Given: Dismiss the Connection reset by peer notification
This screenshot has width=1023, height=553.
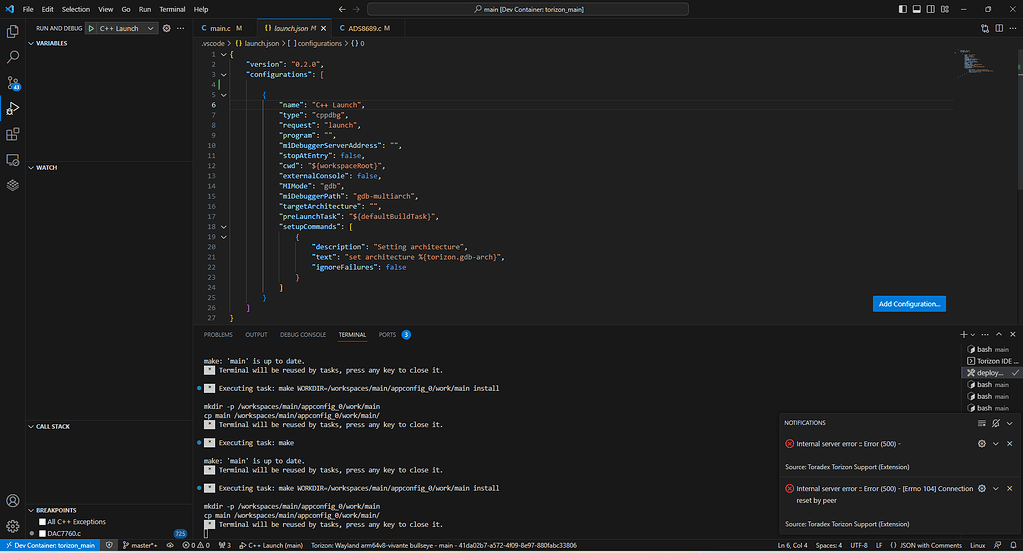Looking at the screenshot, I should coord(1009,488).
